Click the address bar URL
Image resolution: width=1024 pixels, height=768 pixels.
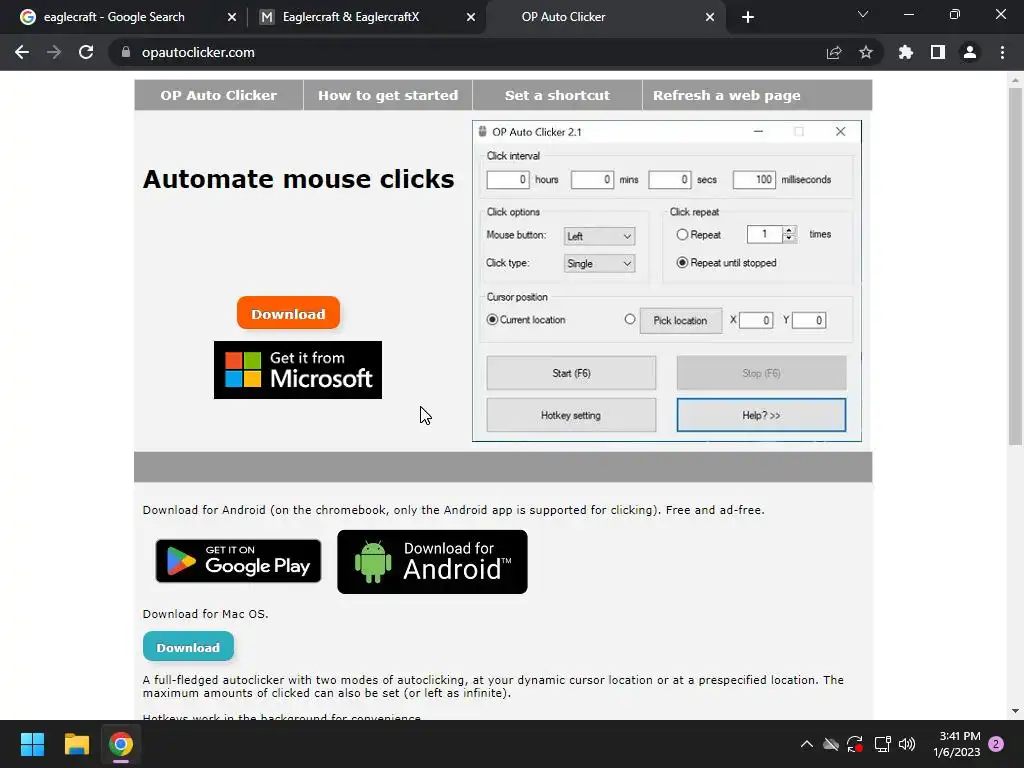point(198,52)
